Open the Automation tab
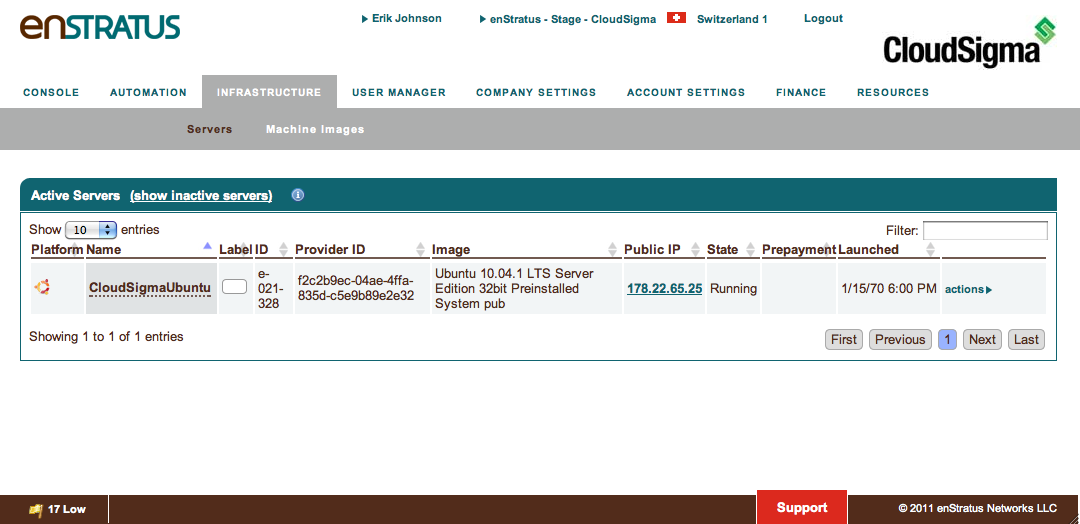 click(x=148, y=92)
